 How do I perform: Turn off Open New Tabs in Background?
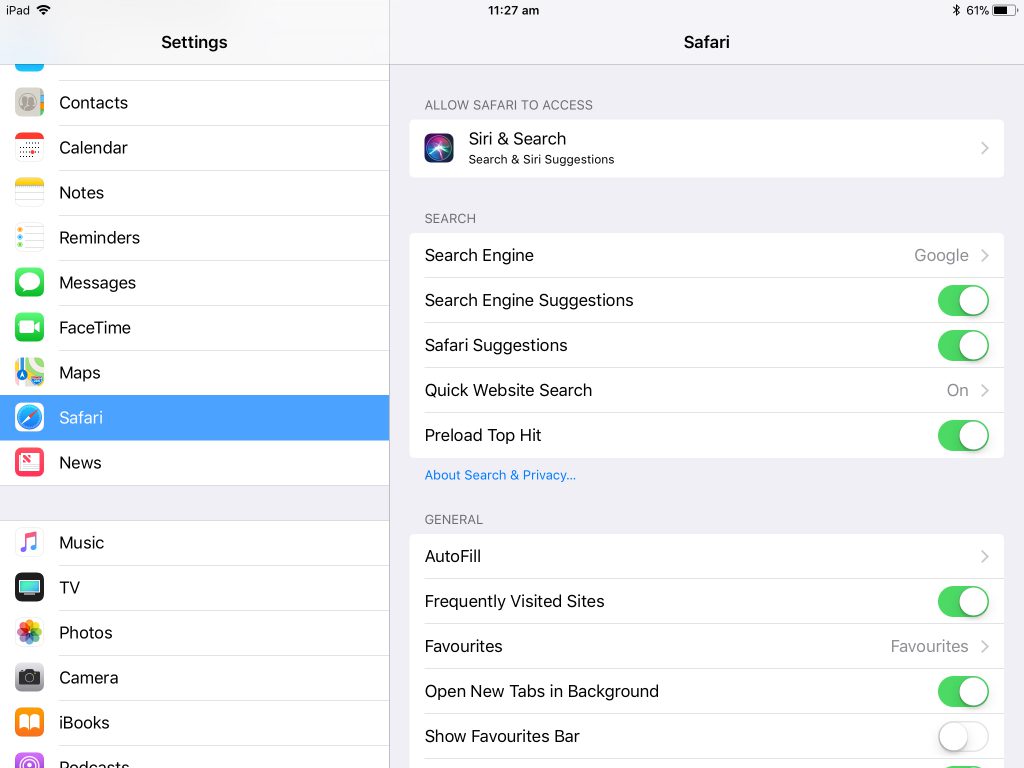963,692
